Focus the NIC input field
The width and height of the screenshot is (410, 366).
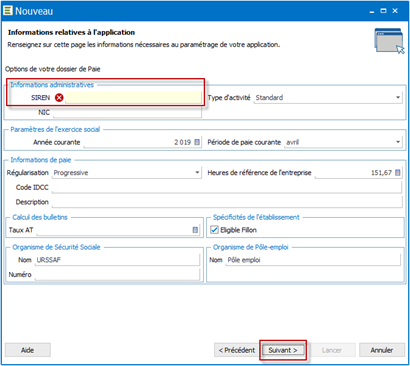(127, 112)
